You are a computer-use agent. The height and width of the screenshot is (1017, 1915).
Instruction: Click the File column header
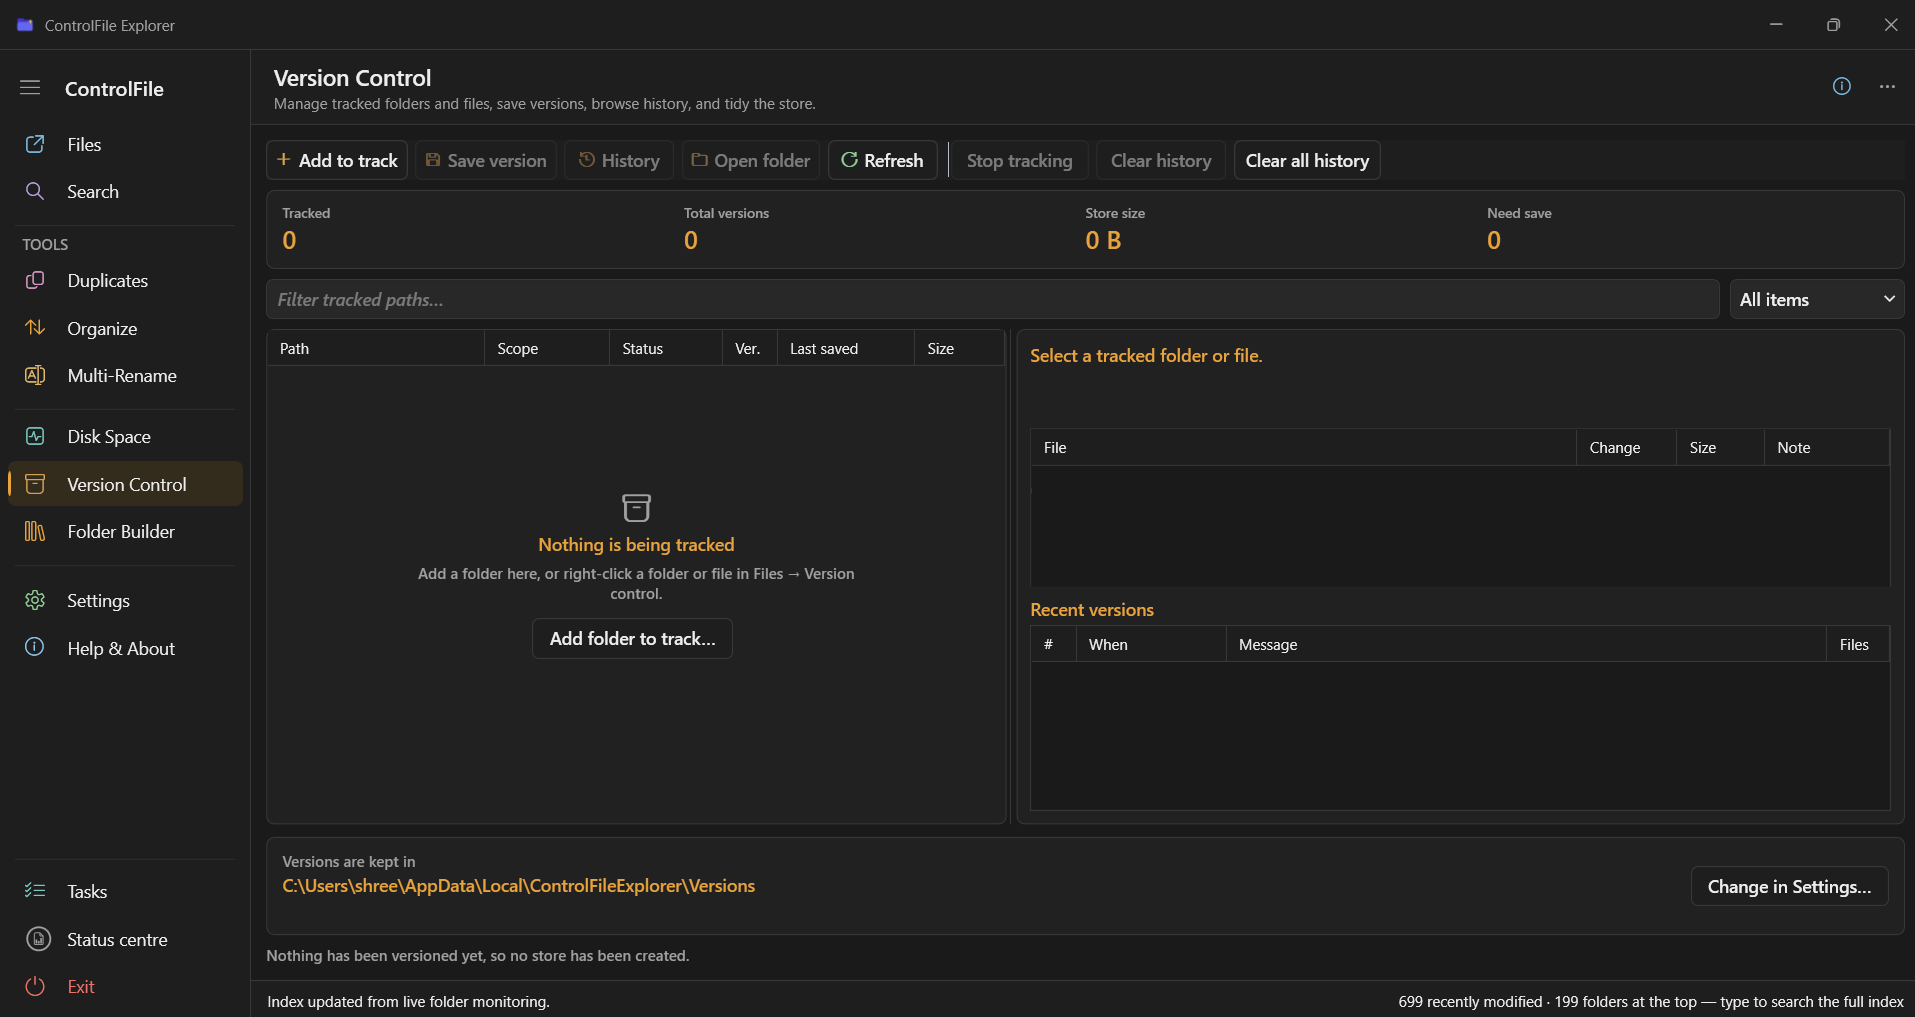click(1304, 447)
